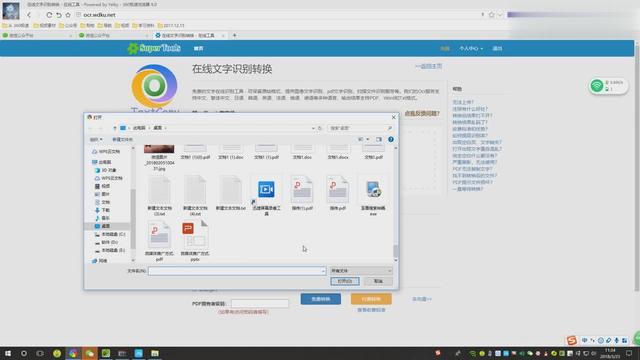
Task: Select 此电脑 in the dialog sidebar
Action: click(101, 162)
